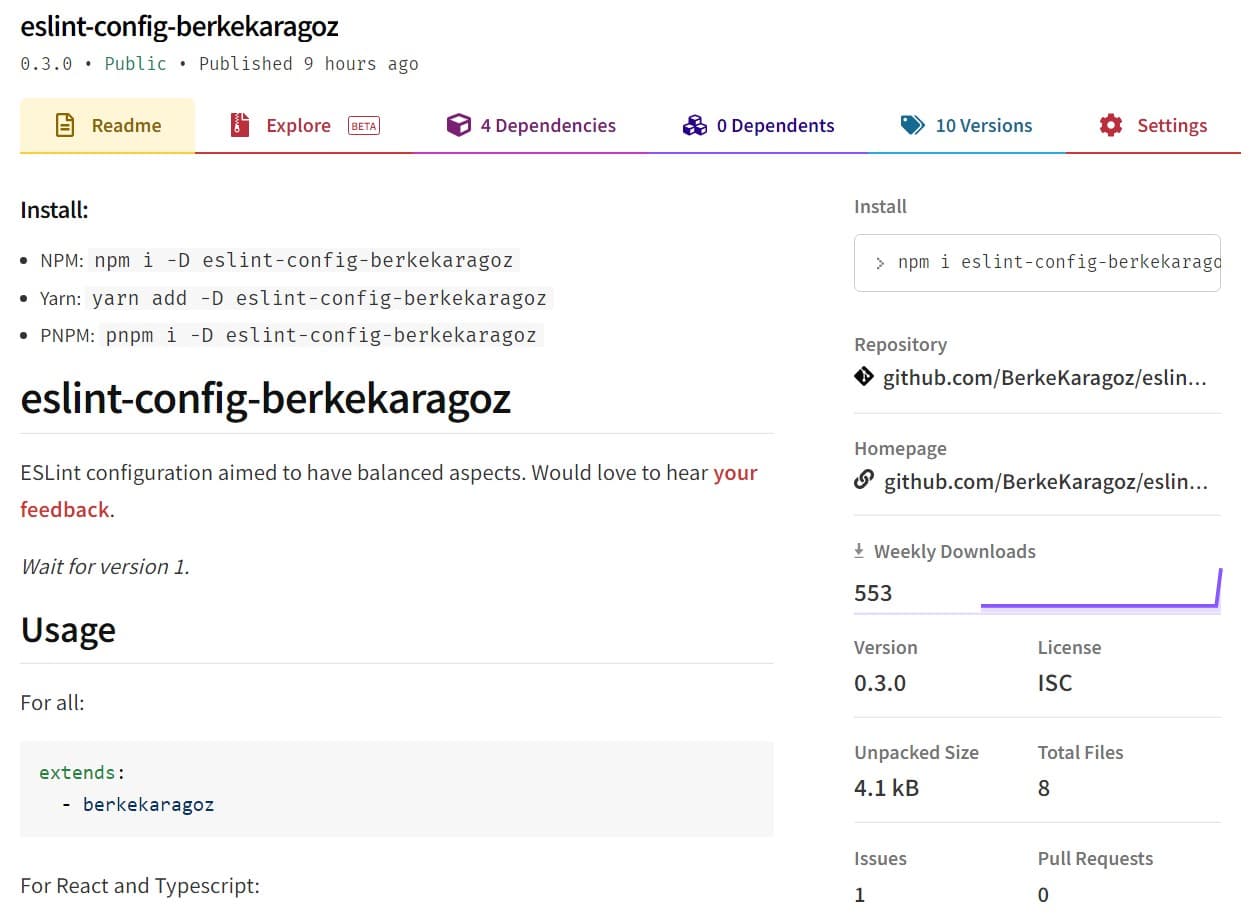This screenshot has height=922, width=1256.
Task: Click the Explore code runner icon
Action: (x=239, y=125)
